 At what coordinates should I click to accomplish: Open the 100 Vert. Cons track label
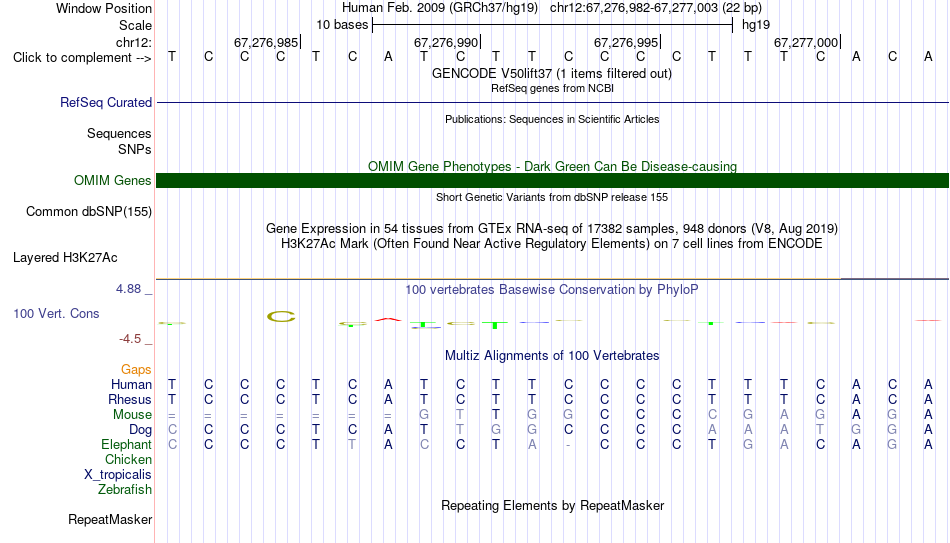tap(56, 313)
